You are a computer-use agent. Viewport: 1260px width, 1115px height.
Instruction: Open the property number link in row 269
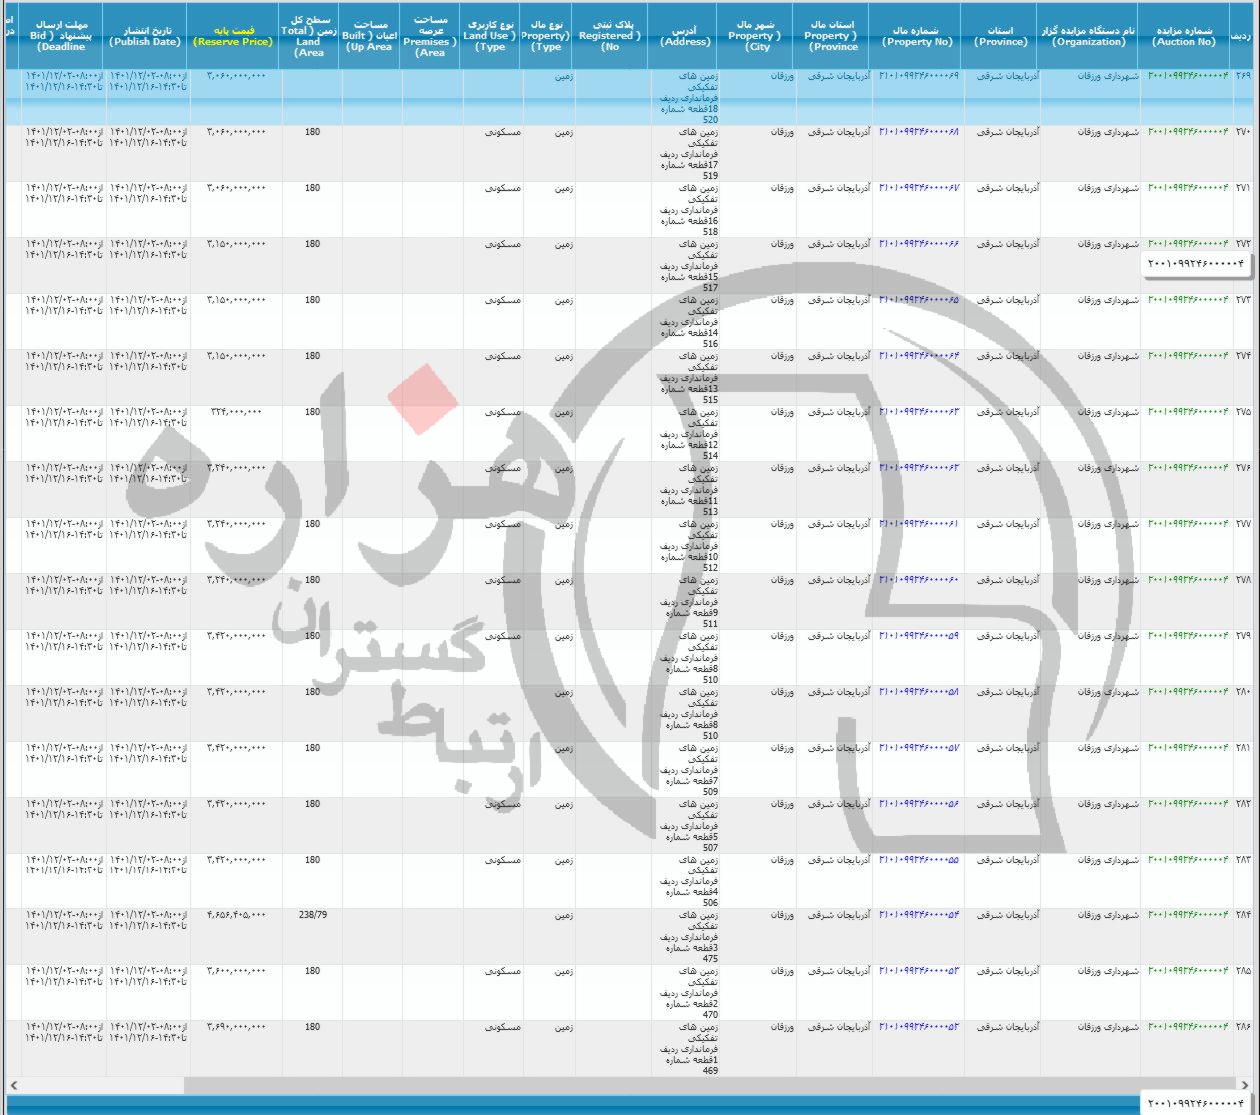tap(919, 76)
